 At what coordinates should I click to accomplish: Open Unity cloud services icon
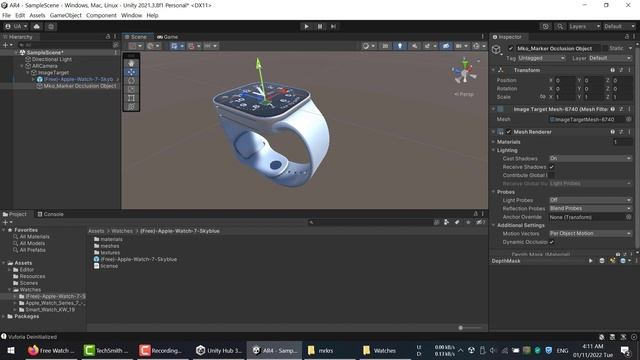pyautogui.click(x=36, y=27)
